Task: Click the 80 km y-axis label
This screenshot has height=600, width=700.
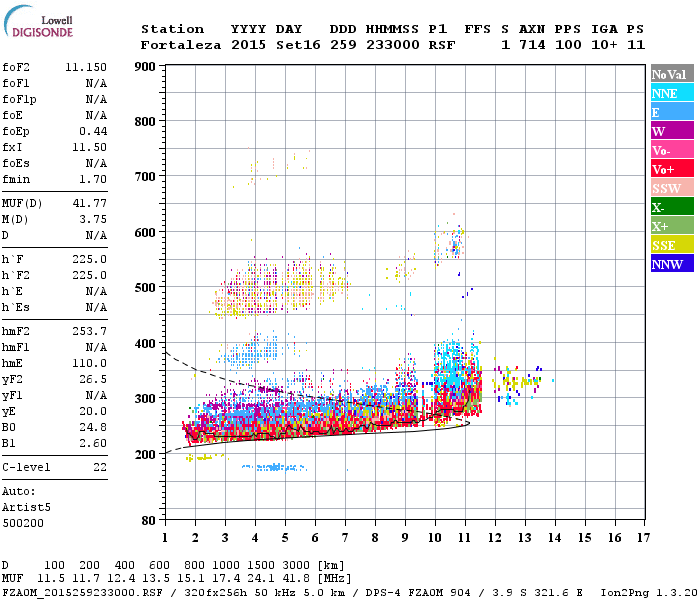Action: tap(149, 521)
